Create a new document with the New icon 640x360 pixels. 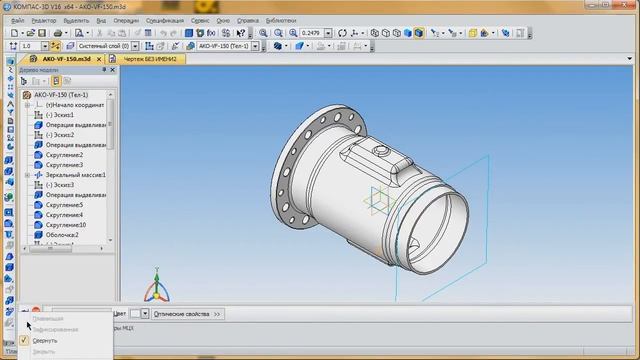(x=14, y=33)
